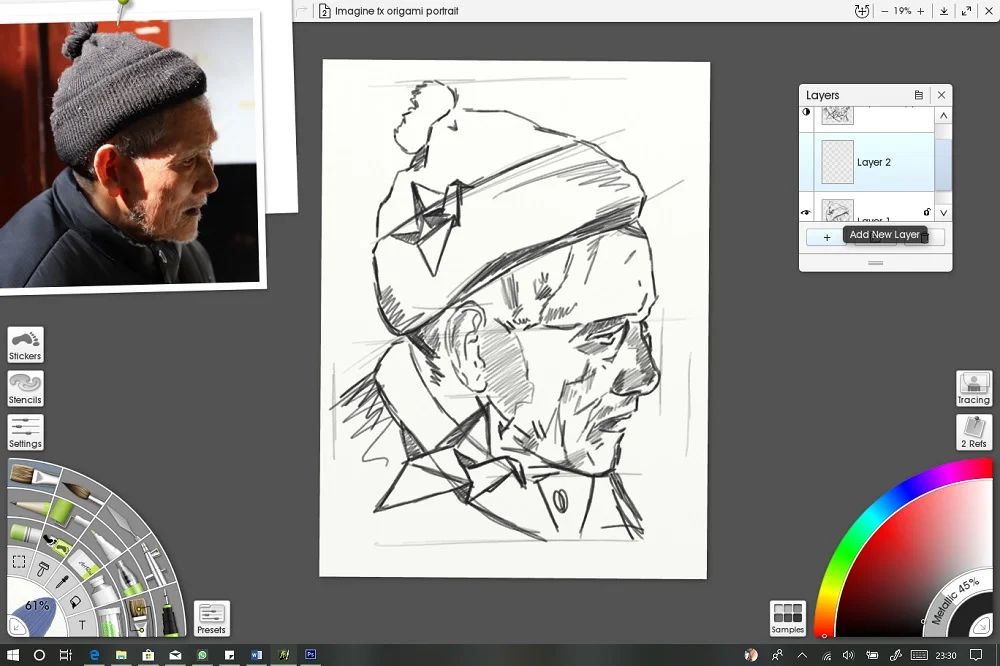The width and height of the screenshot is (1000, 666).
Task: Open Photoshop from the taskbar
Action: pos(311,655)
